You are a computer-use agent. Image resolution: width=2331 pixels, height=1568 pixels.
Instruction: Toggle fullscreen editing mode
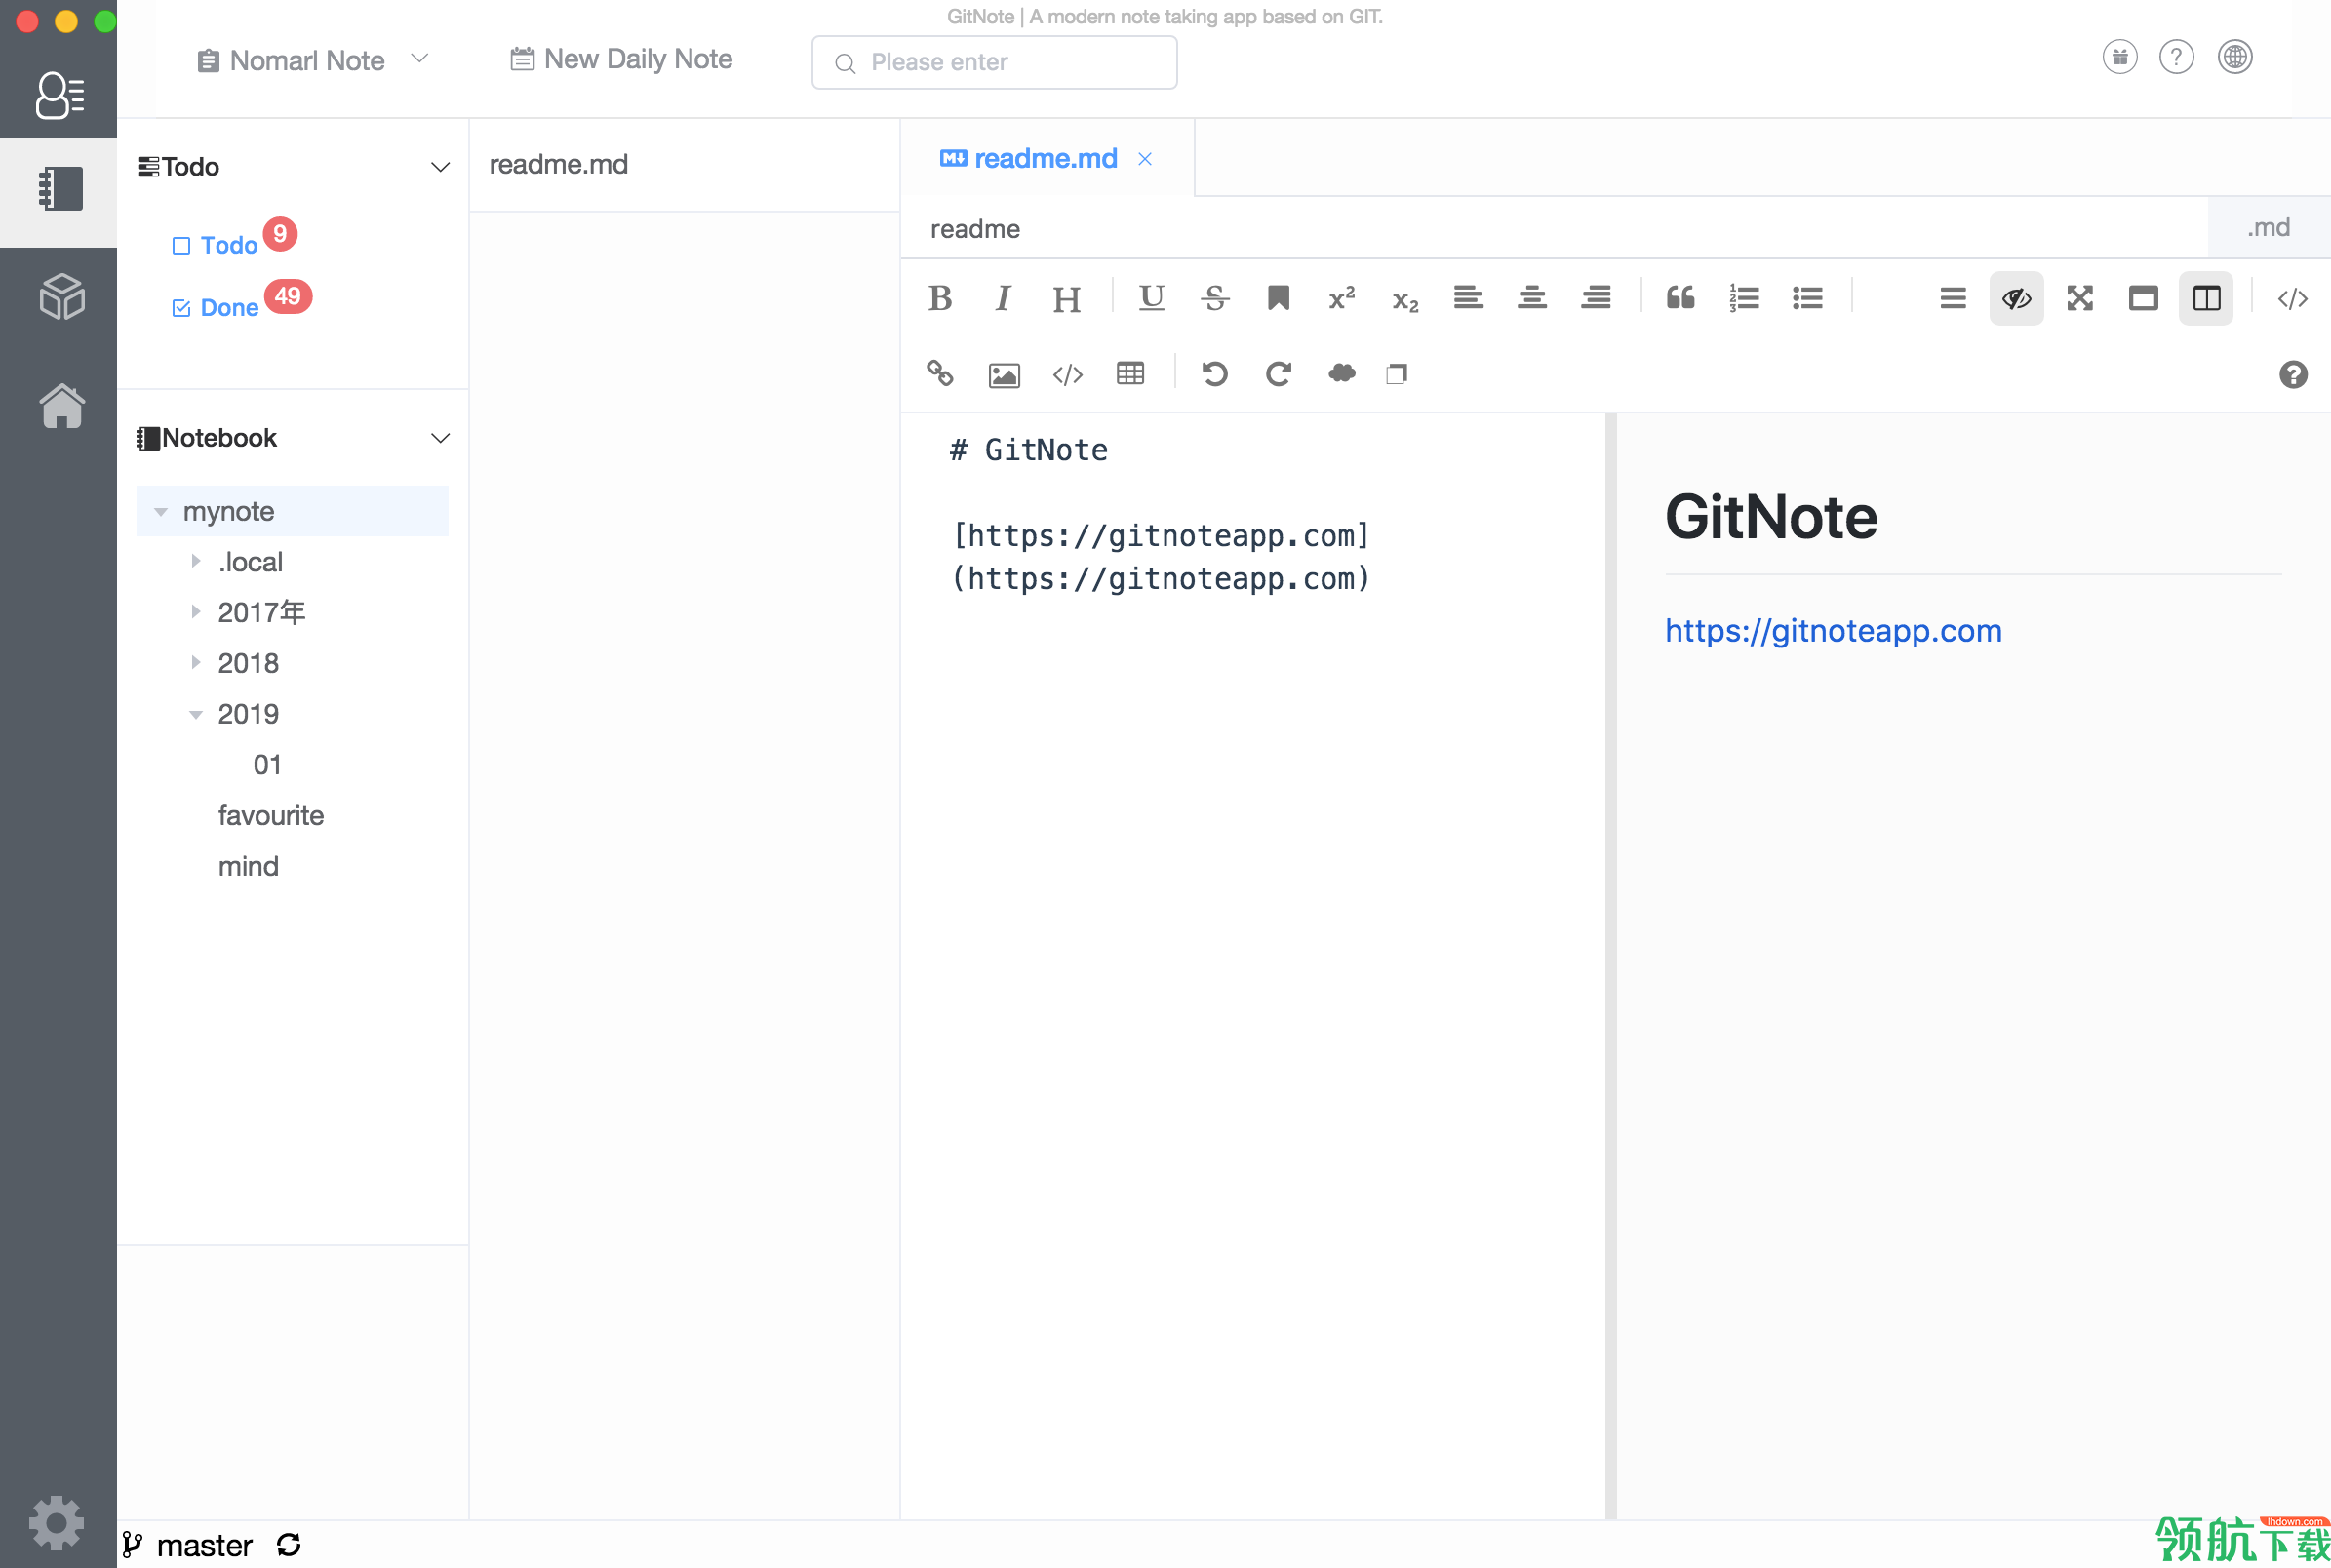(2079, 298)
